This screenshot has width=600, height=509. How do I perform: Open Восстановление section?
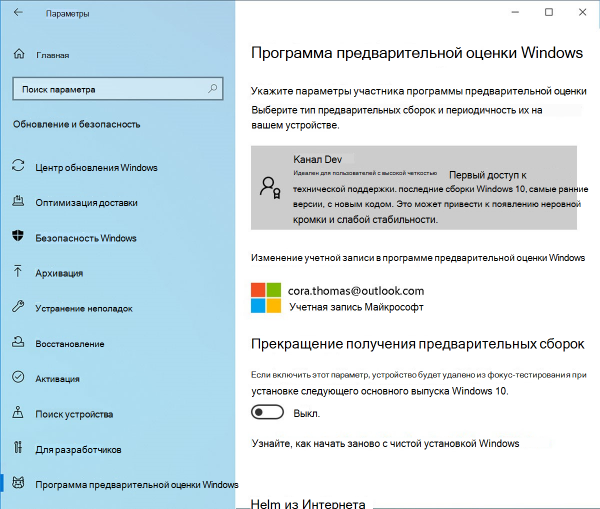[70, 344]
